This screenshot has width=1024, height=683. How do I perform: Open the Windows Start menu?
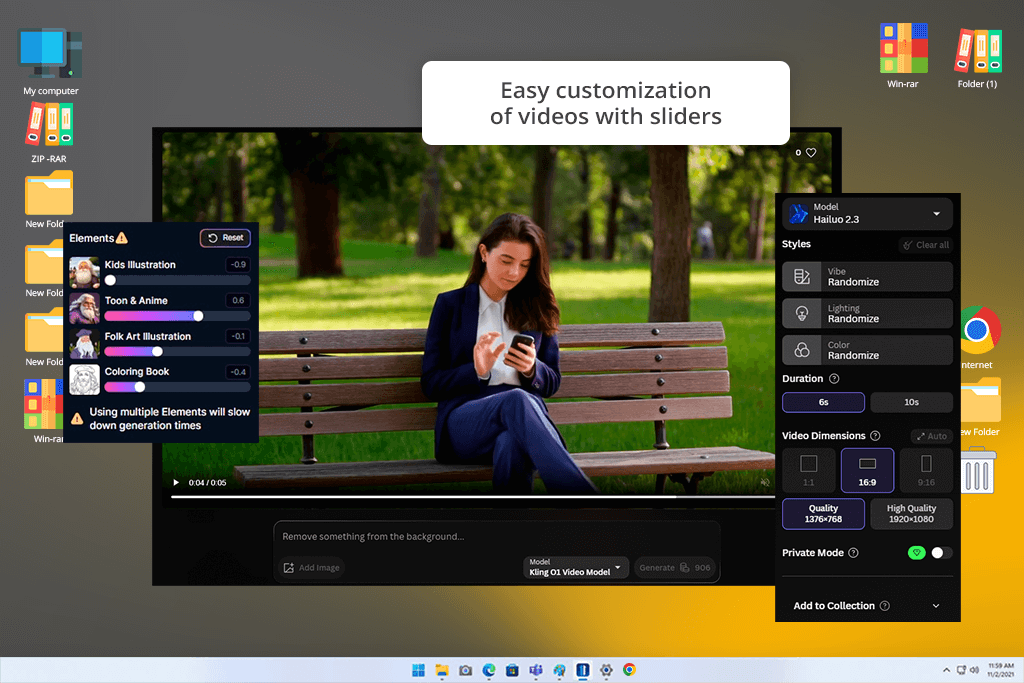(x=418, y=670)
